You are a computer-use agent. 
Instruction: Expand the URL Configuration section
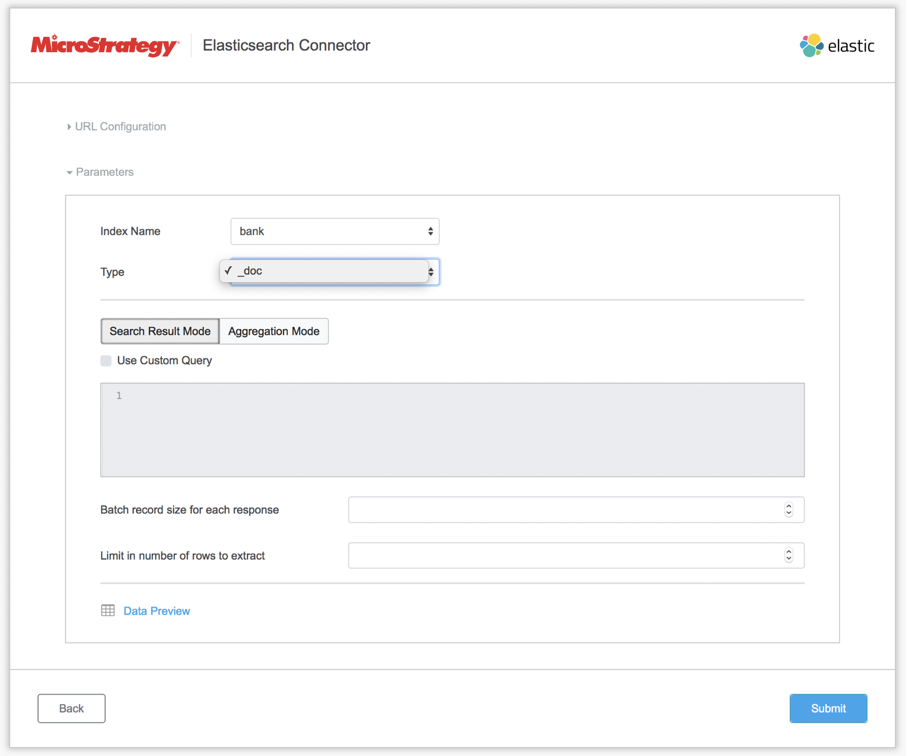coord(116,127)
